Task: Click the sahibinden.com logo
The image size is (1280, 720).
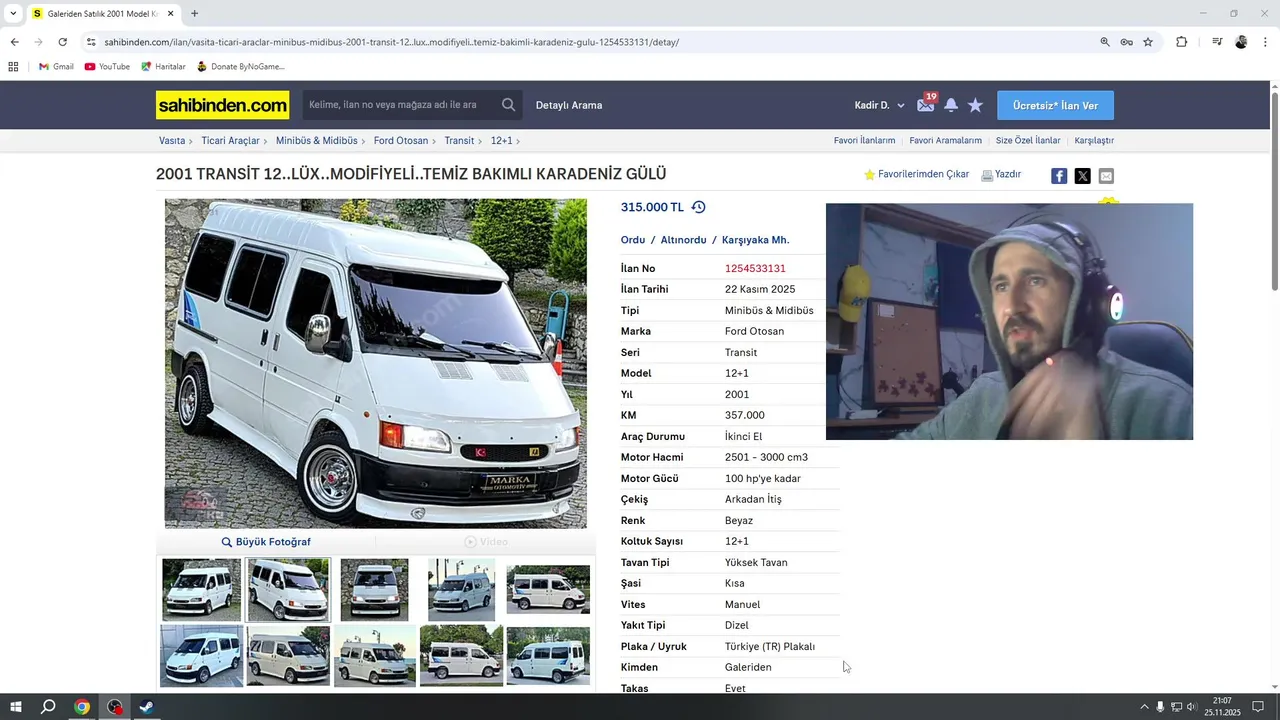Action: (x=222, y=105)
